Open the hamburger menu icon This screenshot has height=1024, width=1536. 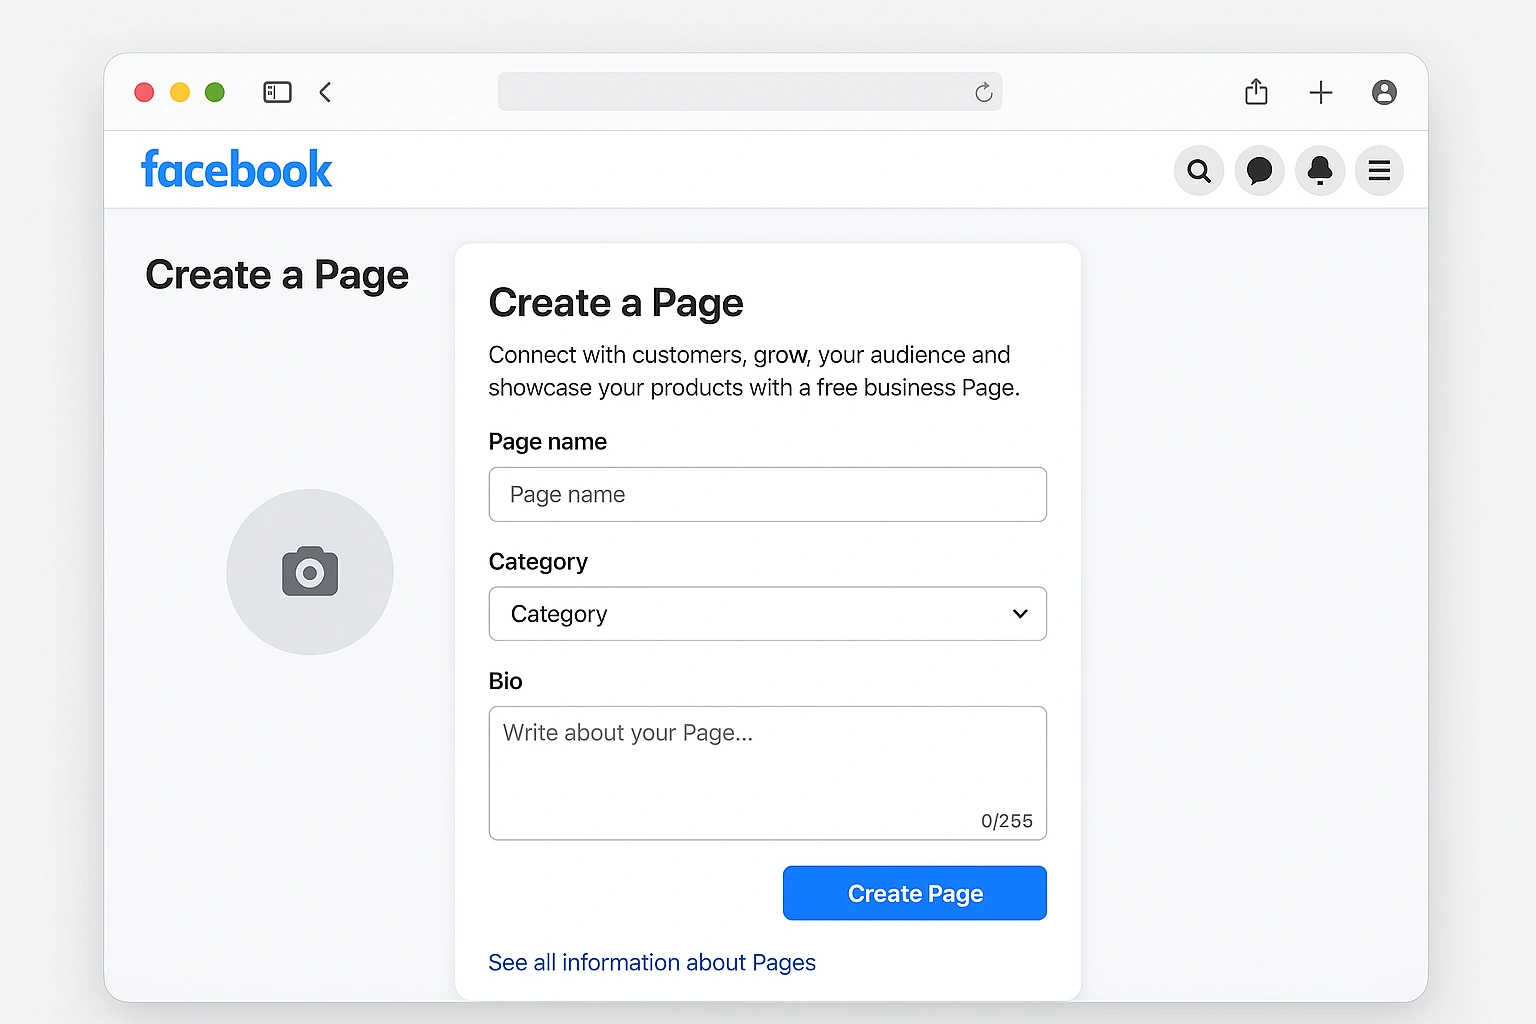click(1379, 171)
